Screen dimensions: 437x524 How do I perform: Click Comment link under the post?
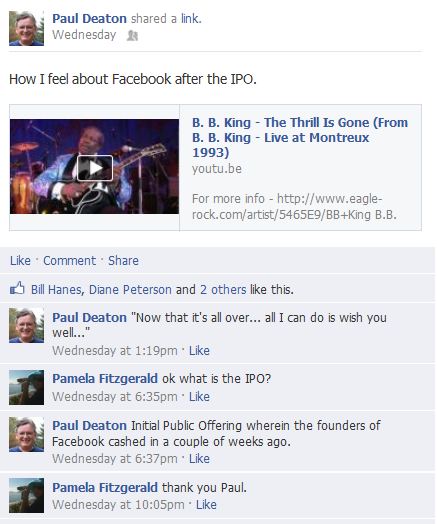pos(69,261)
